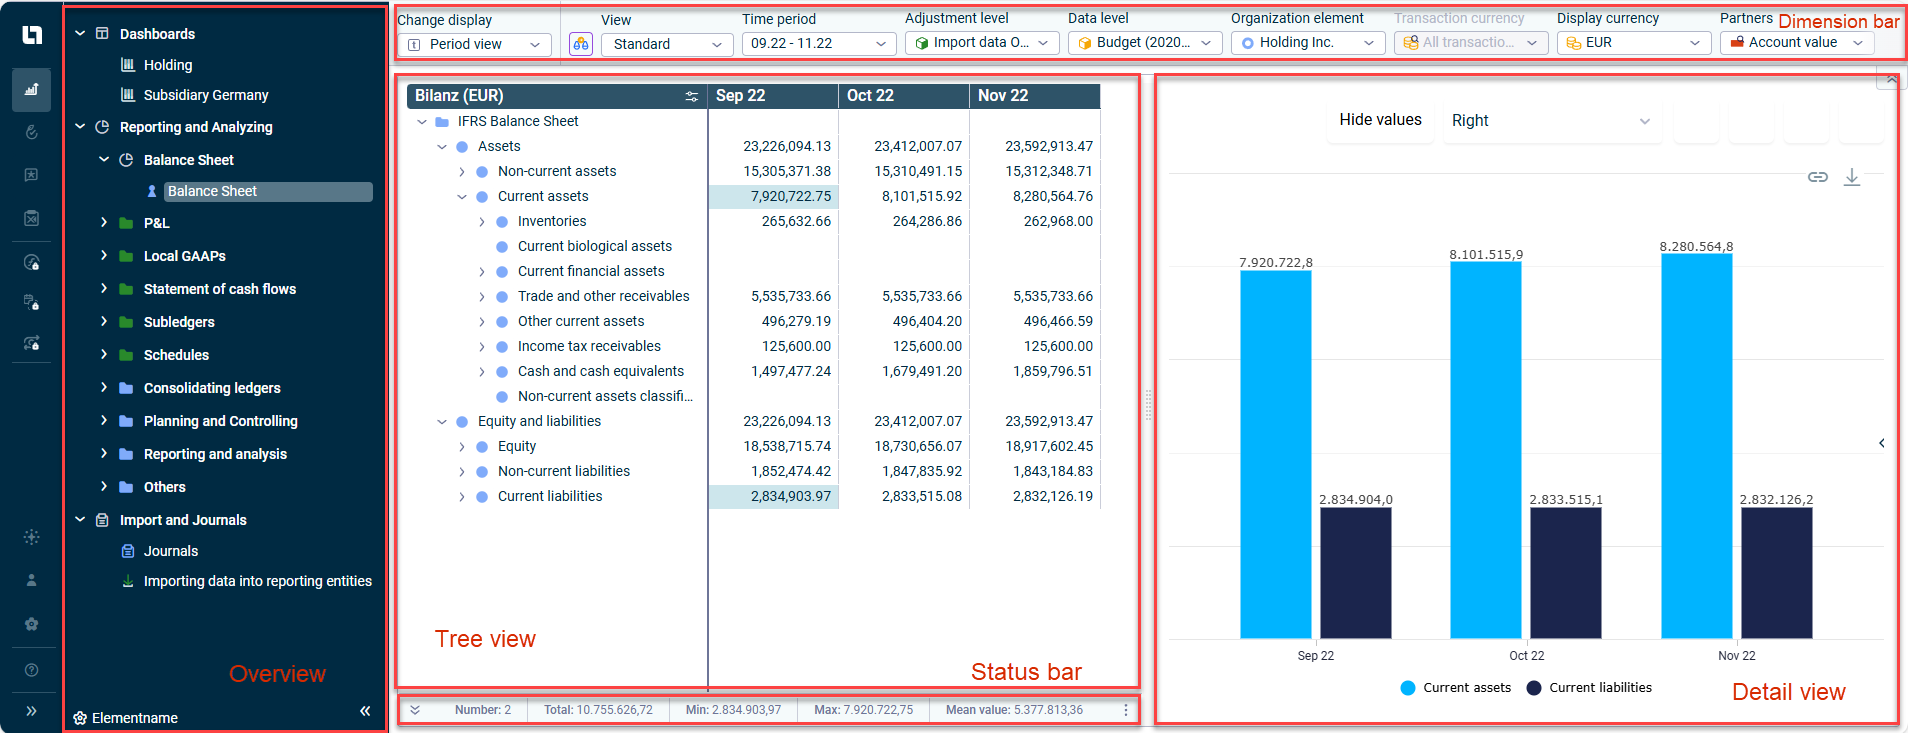
Task: Click the application logo in sidebar
Action: pos(32,35)
